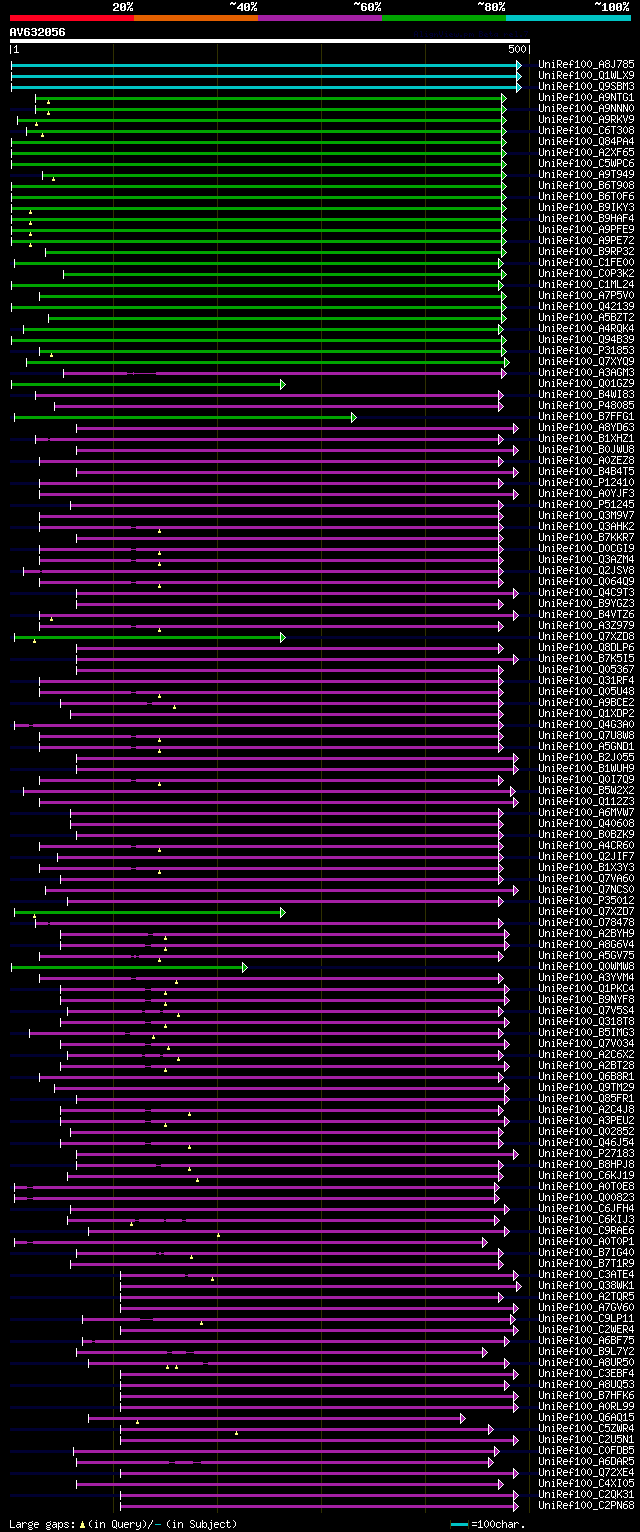Click the UniRef100_B1XHZ1 label
Viewport: 640px width, 1532px height.
(x=586, y=439)
